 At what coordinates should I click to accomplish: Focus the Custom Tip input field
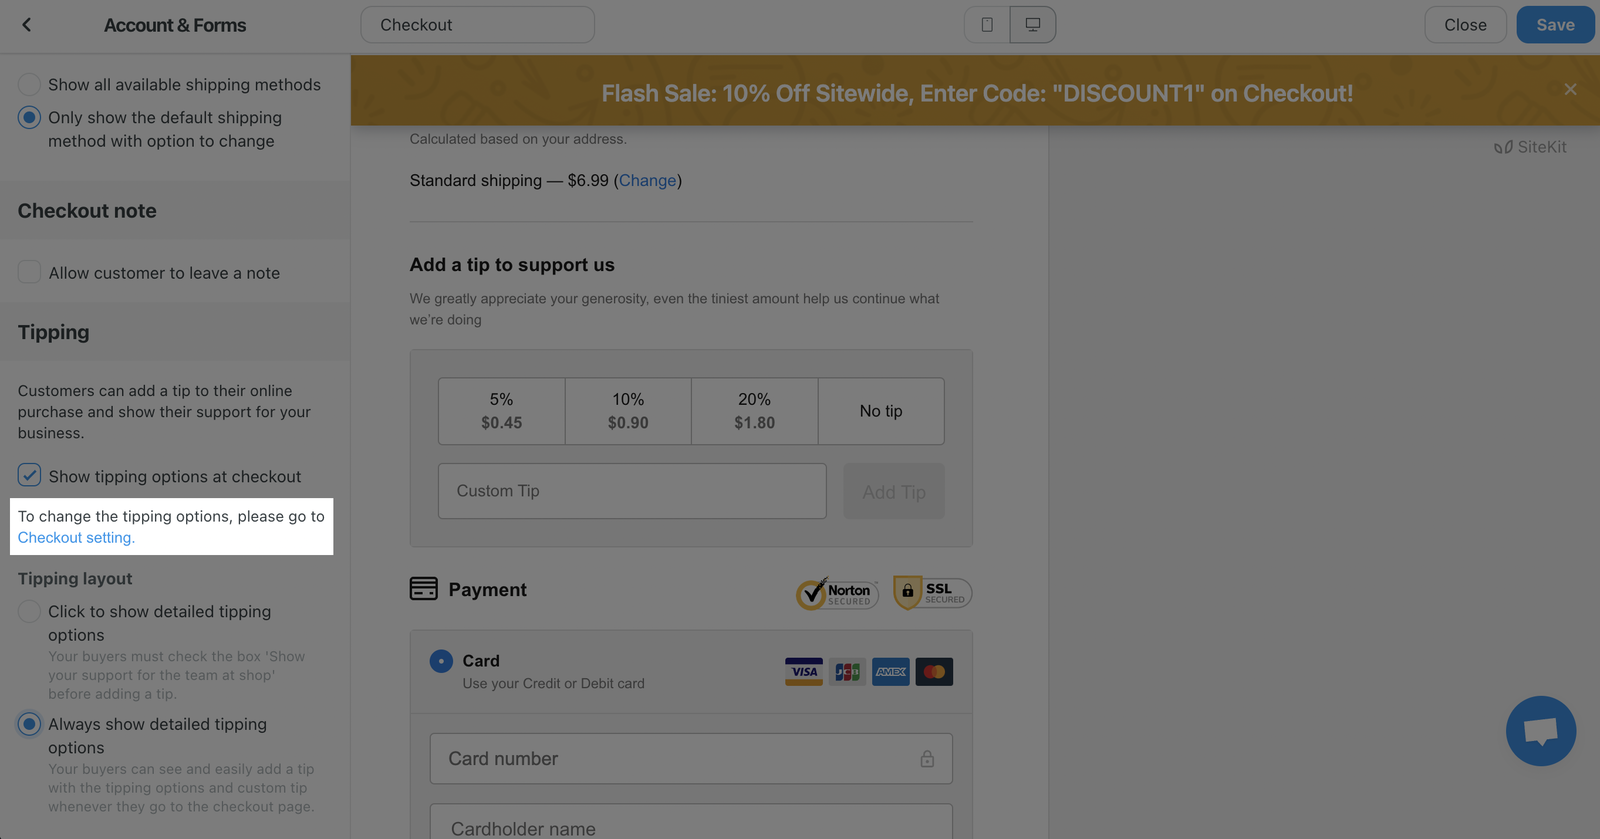pyautogui.click(x=632, y=491)
